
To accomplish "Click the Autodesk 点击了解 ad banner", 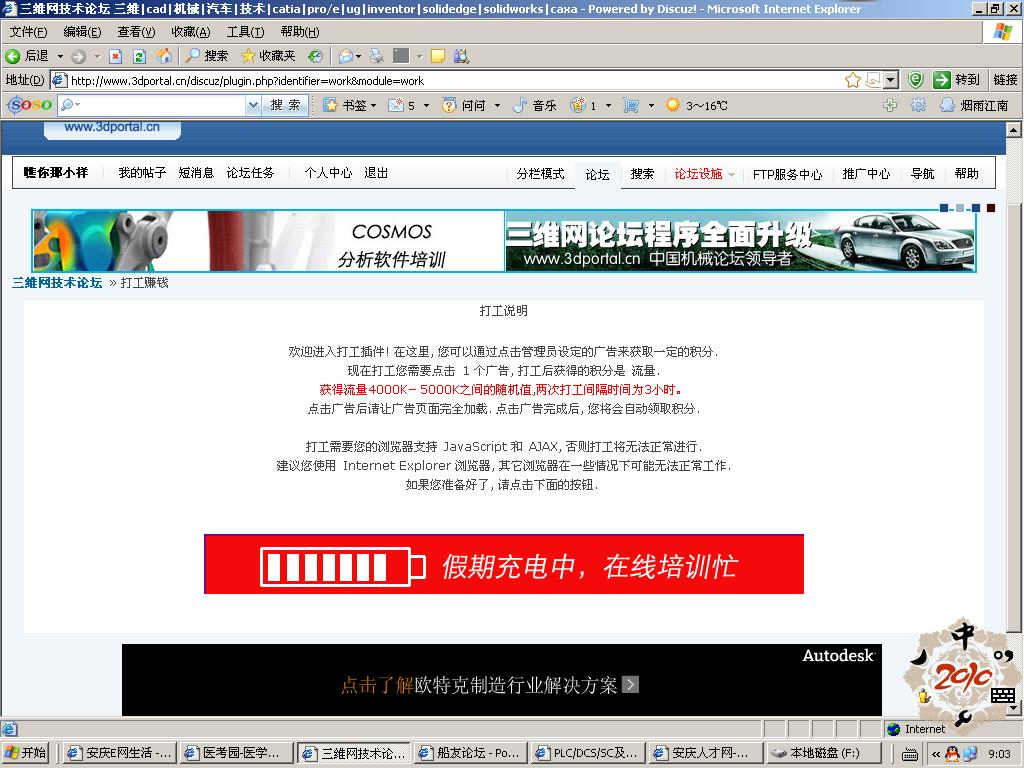I will (502, 680).
